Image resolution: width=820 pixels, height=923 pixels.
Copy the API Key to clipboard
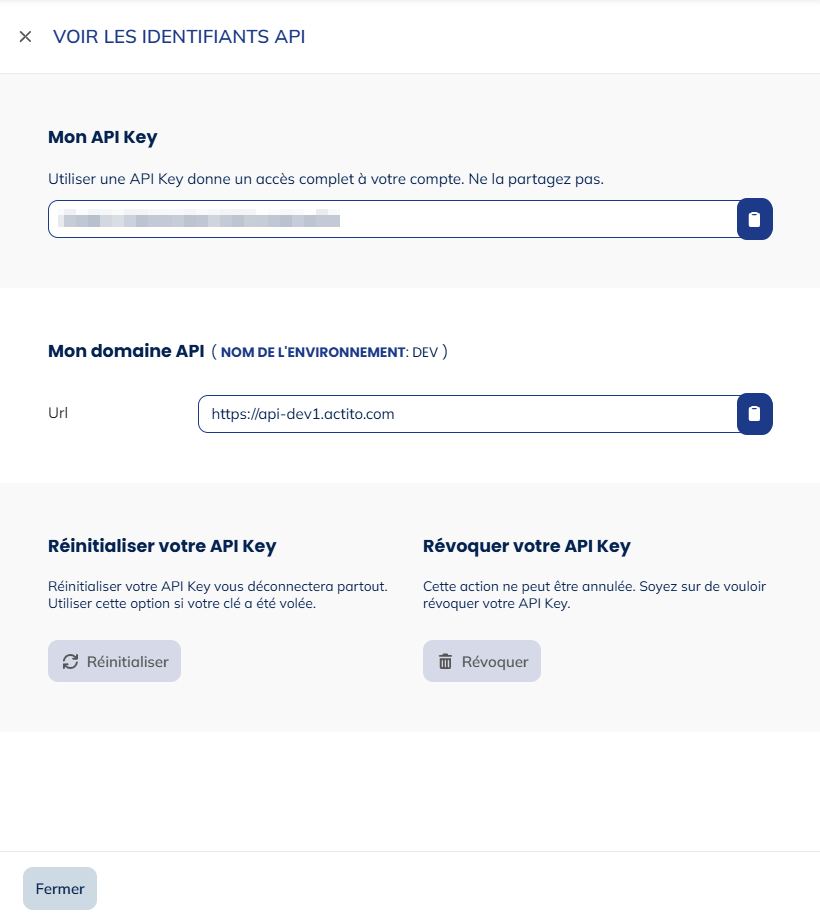pos(755,220)
